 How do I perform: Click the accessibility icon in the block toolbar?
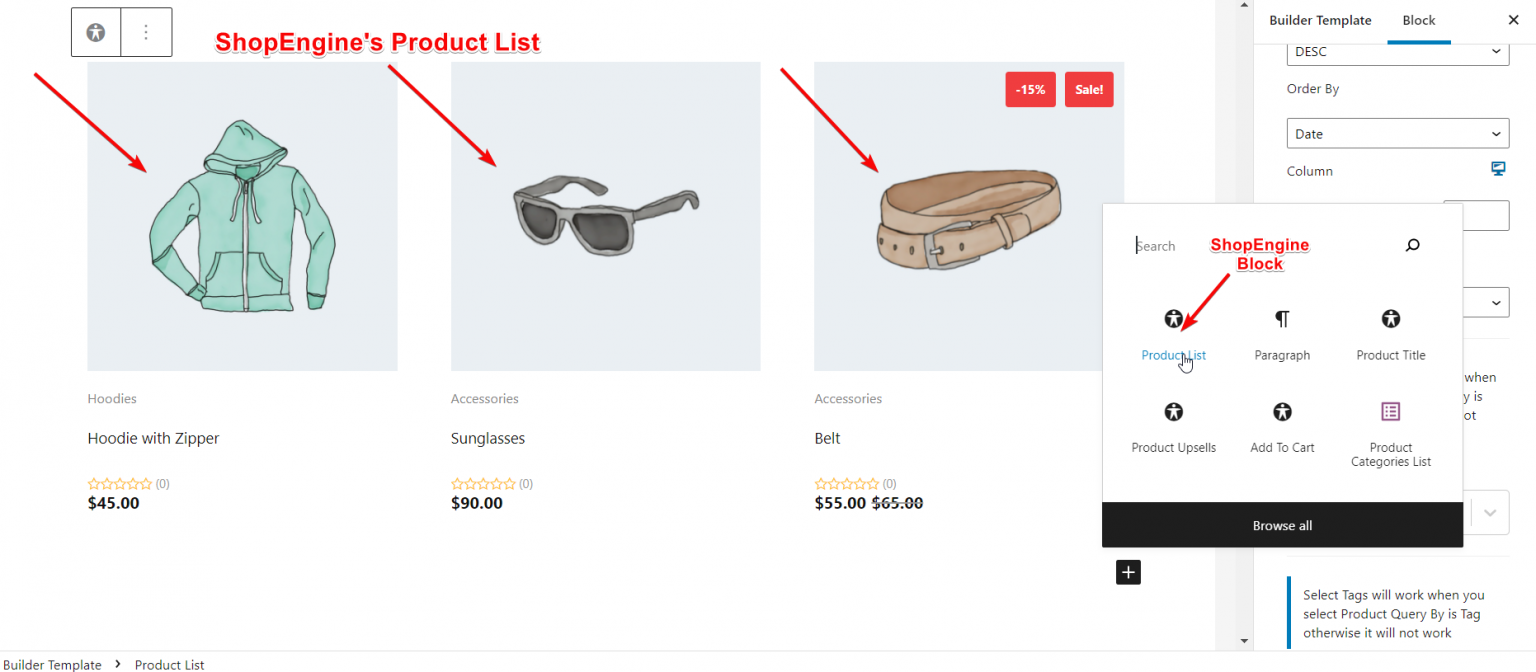click(x=95, y=32)
